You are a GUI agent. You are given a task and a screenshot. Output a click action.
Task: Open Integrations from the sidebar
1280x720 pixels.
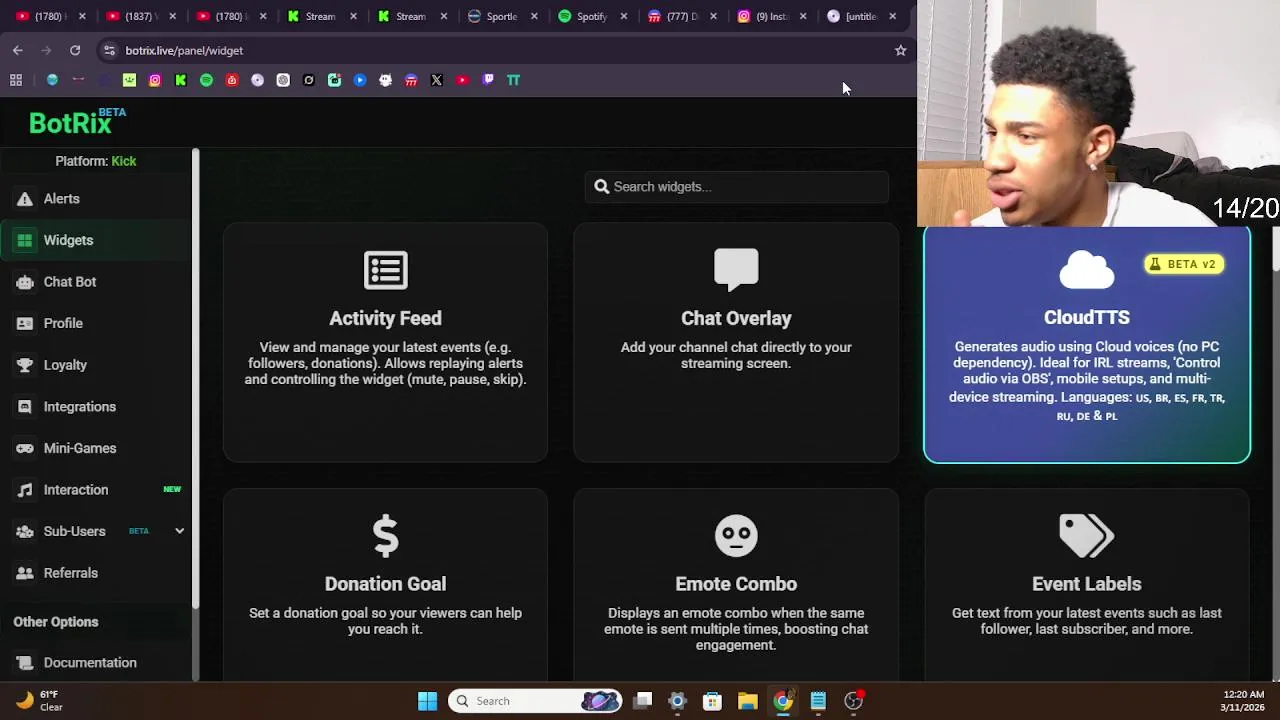[97, 407]
